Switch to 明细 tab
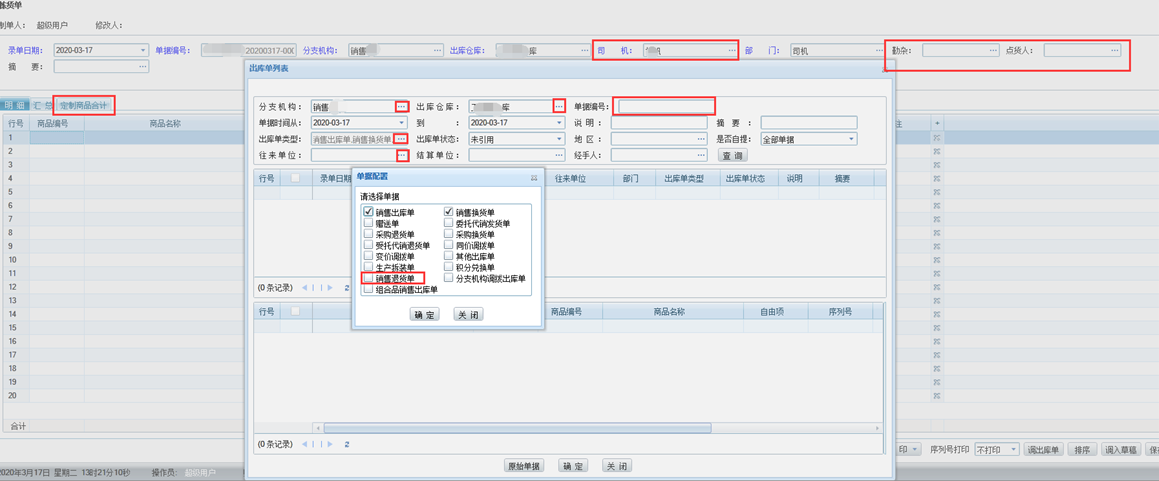The height and width of the screenshot is (481, 1159). click(x=15, y=106)
